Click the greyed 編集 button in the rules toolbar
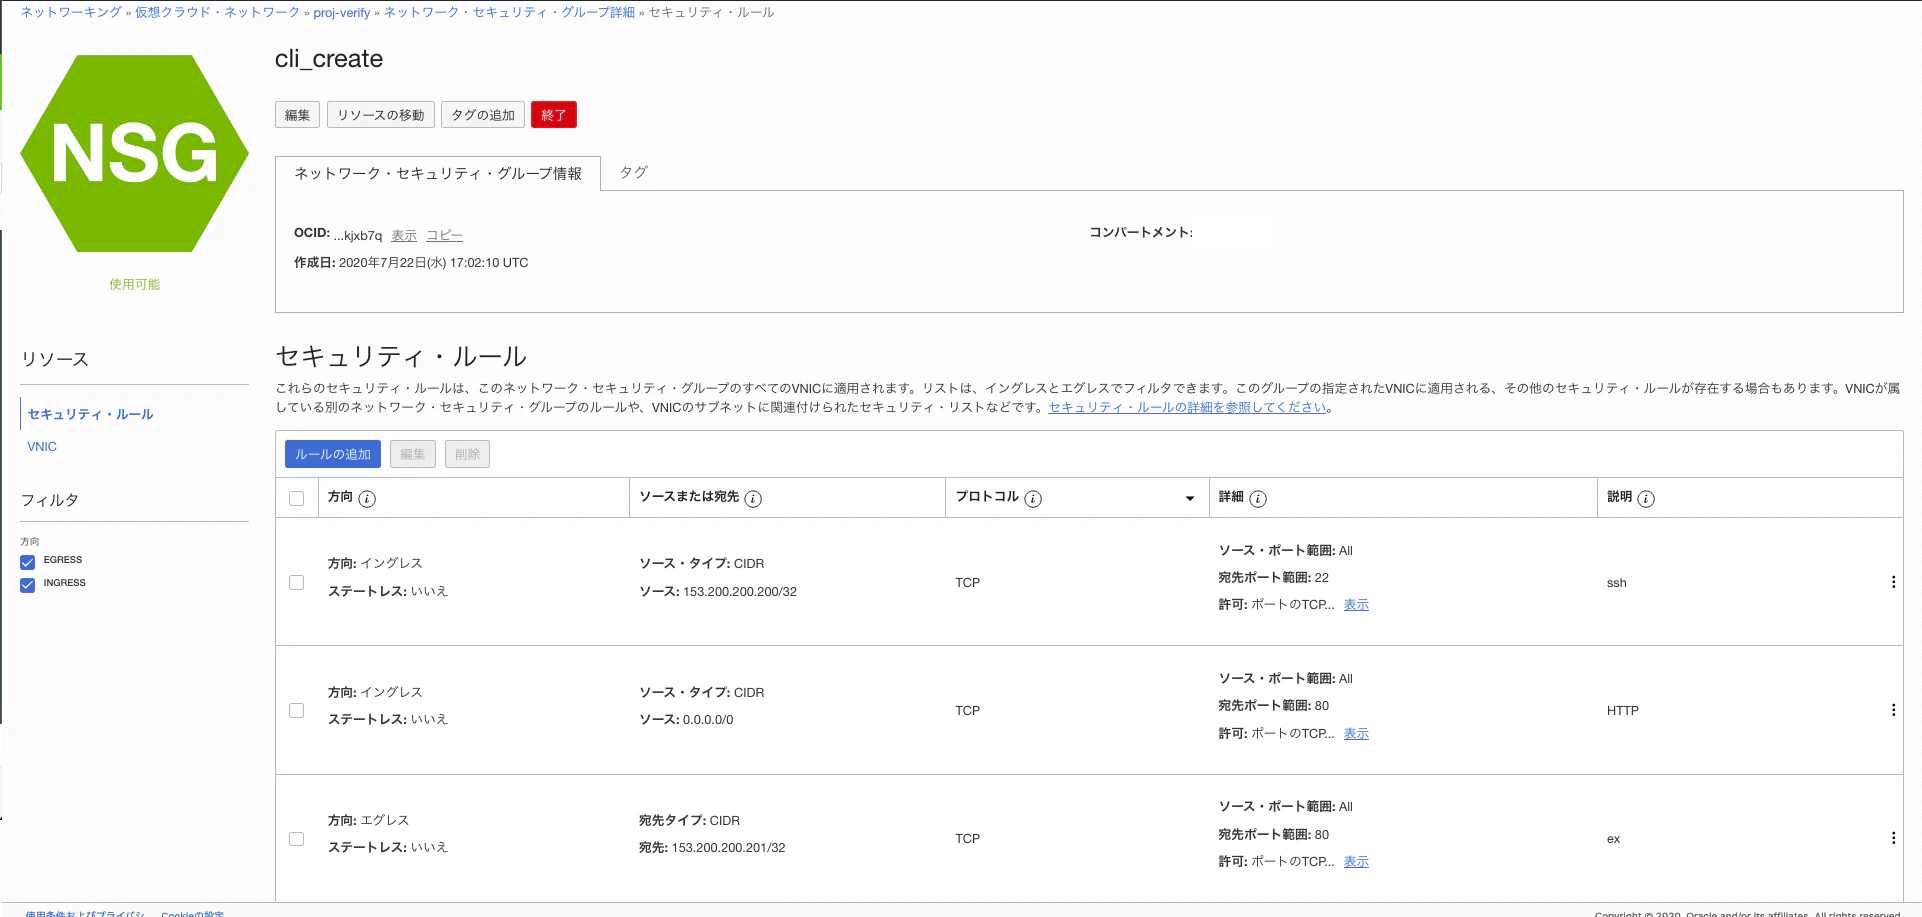Screen dimensions: 1922x917 coord(413,454)
